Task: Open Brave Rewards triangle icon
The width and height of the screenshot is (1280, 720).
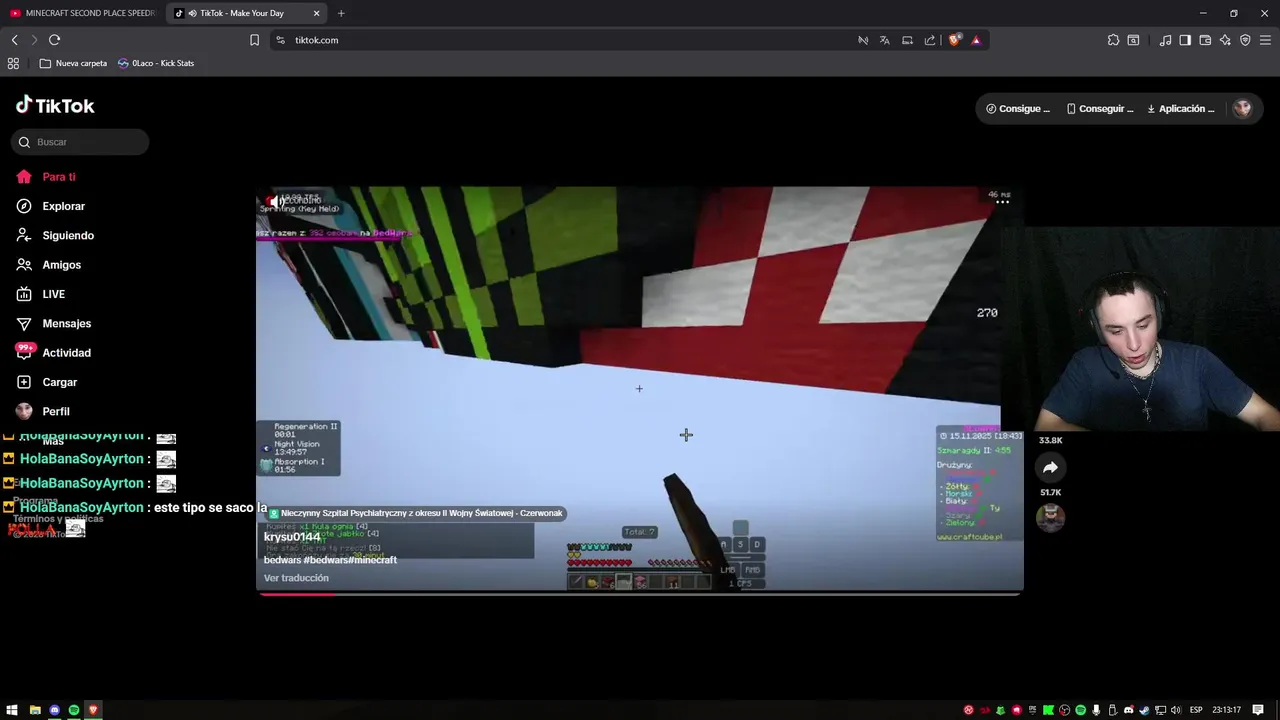Action: [x=976, y=40]
